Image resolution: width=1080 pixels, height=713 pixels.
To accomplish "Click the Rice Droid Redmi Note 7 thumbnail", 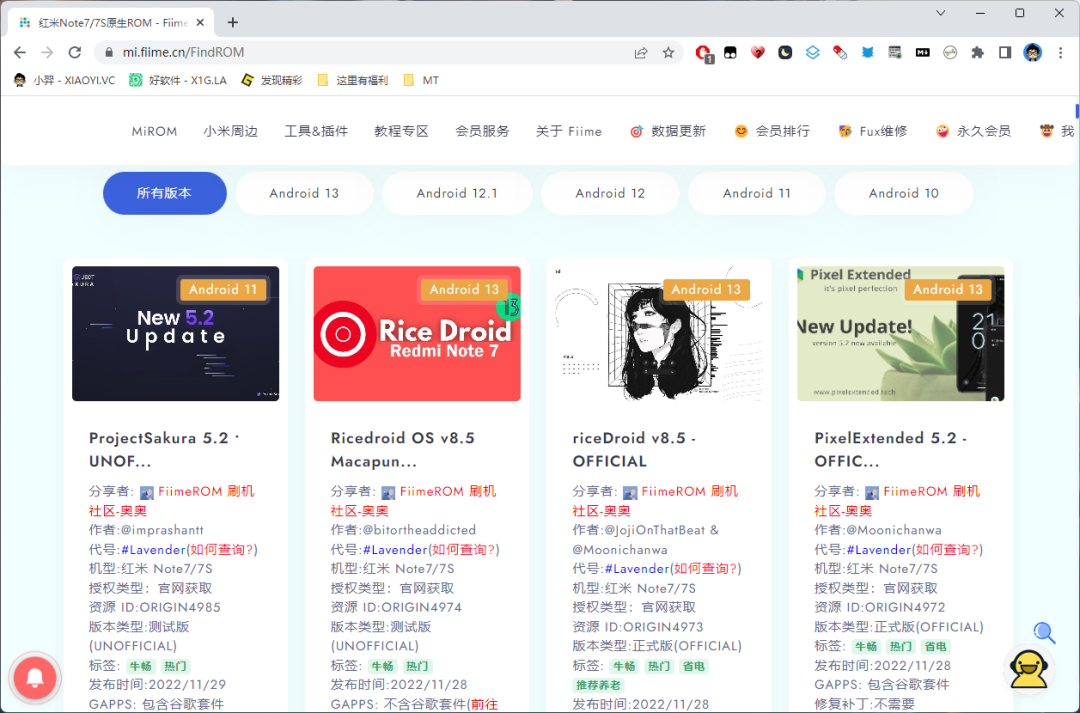I will pos(417,333).
